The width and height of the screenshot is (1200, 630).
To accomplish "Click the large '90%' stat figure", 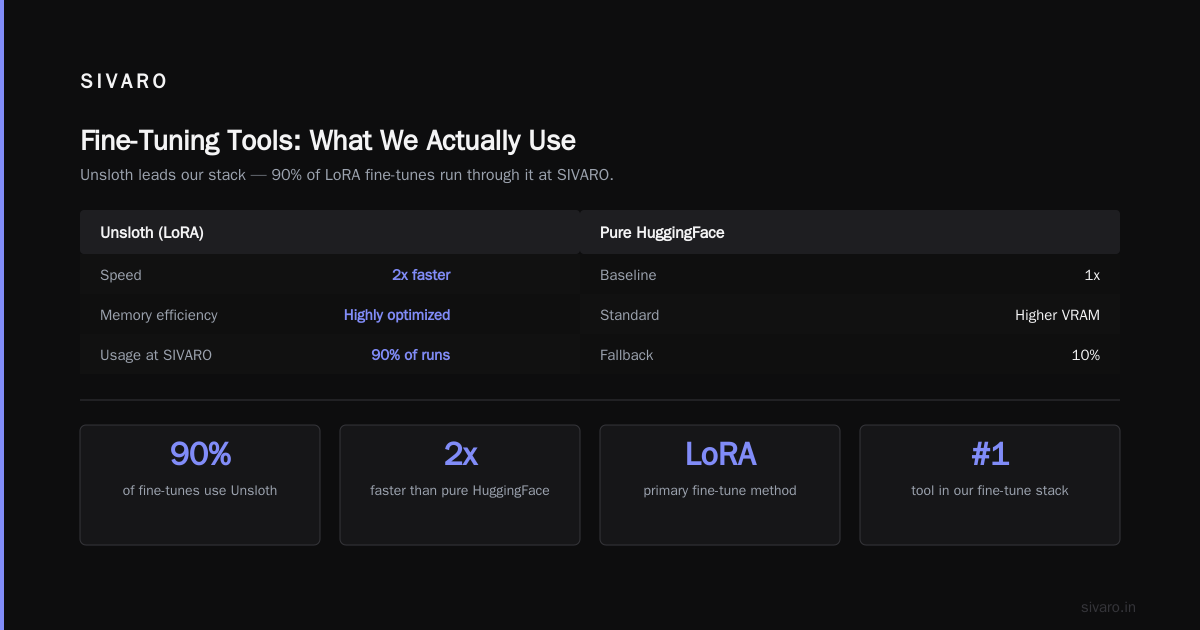I will click(200, 454).
